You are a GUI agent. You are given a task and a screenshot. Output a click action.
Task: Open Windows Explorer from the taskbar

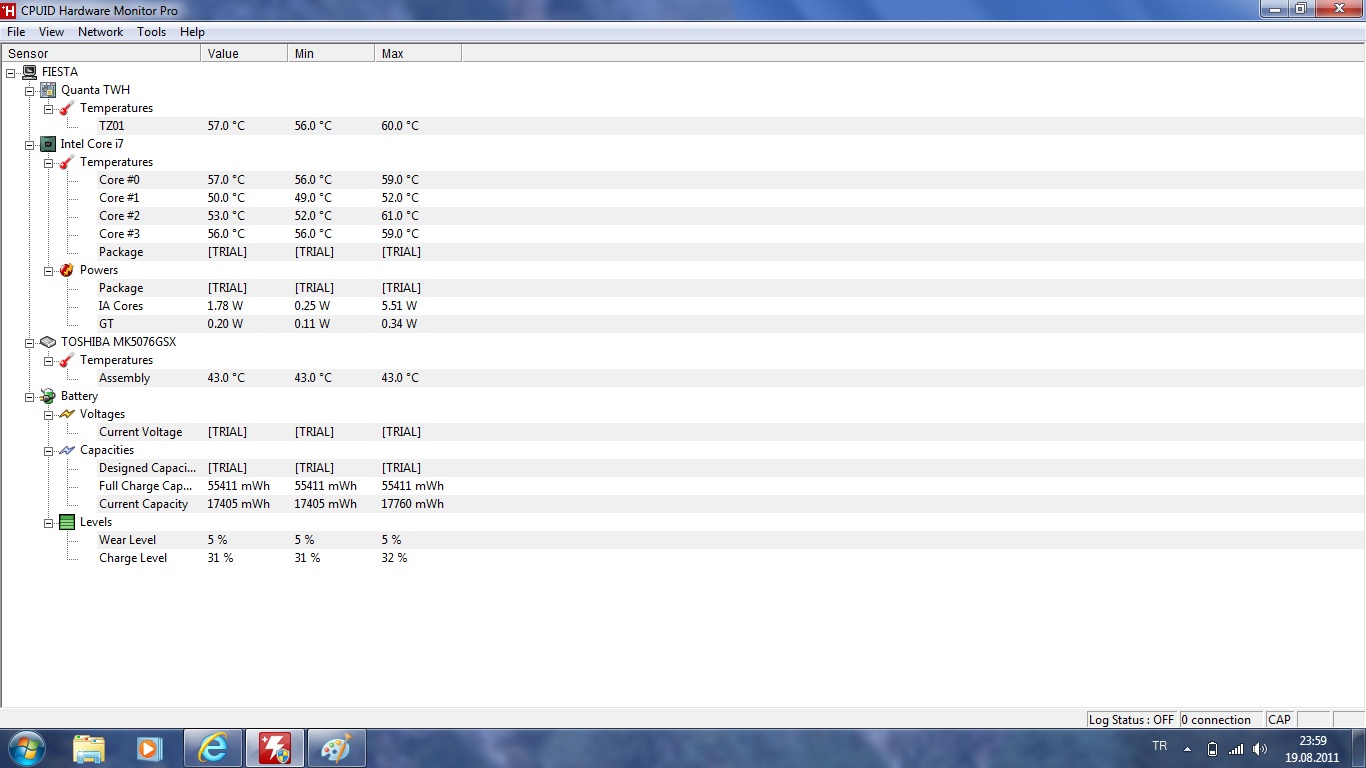point(89,748)
